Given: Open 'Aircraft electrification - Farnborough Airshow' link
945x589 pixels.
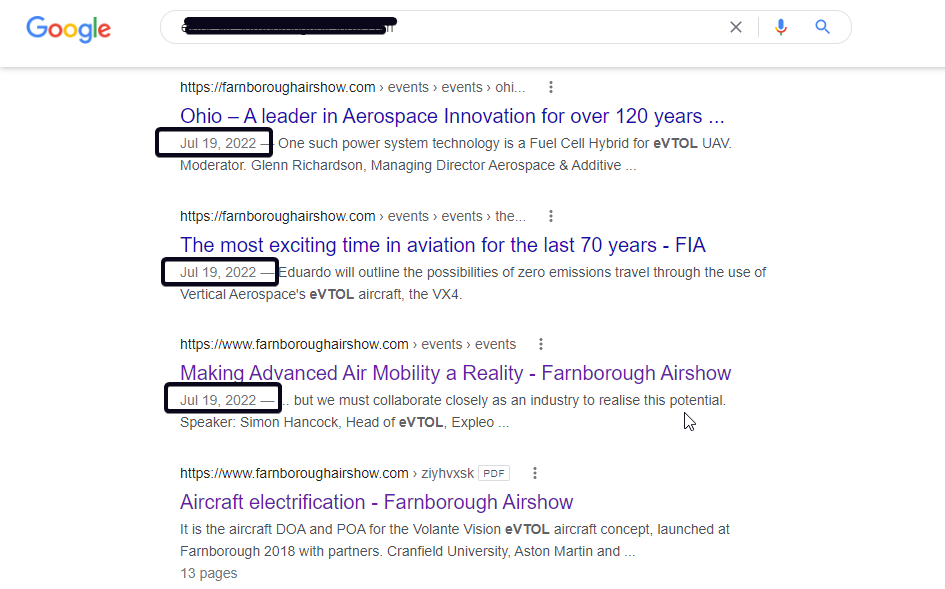Looking at the screenshot, I should pos(376,502).
